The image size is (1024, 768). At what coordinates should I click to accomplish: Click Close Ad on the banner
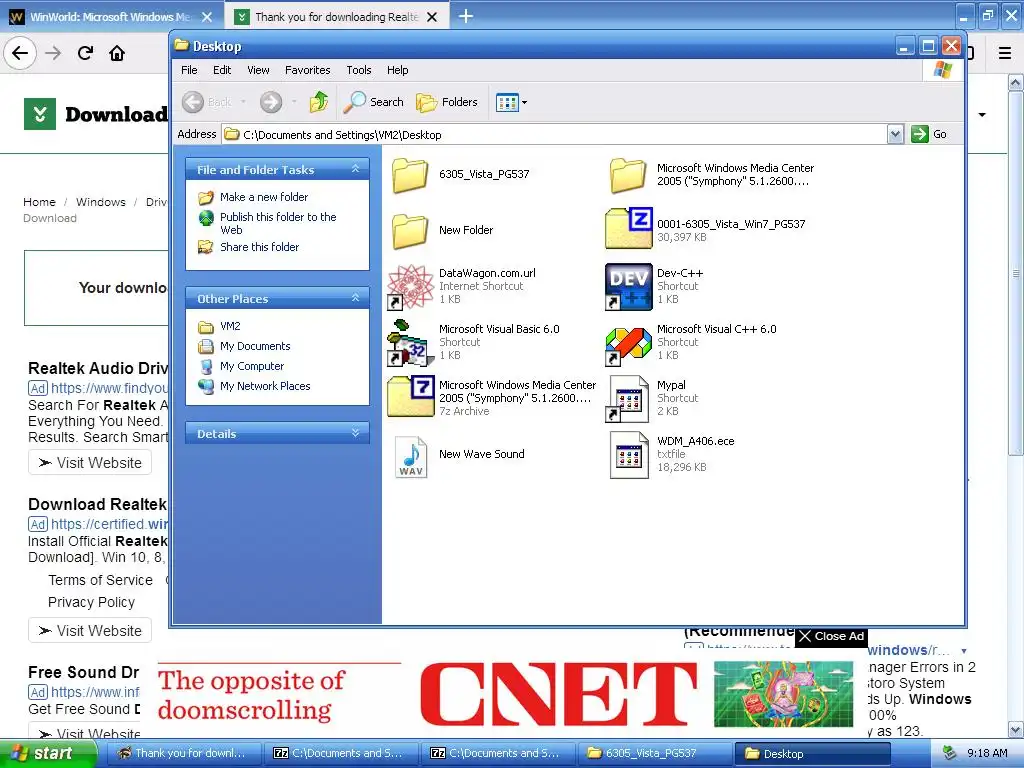[831, 636]
